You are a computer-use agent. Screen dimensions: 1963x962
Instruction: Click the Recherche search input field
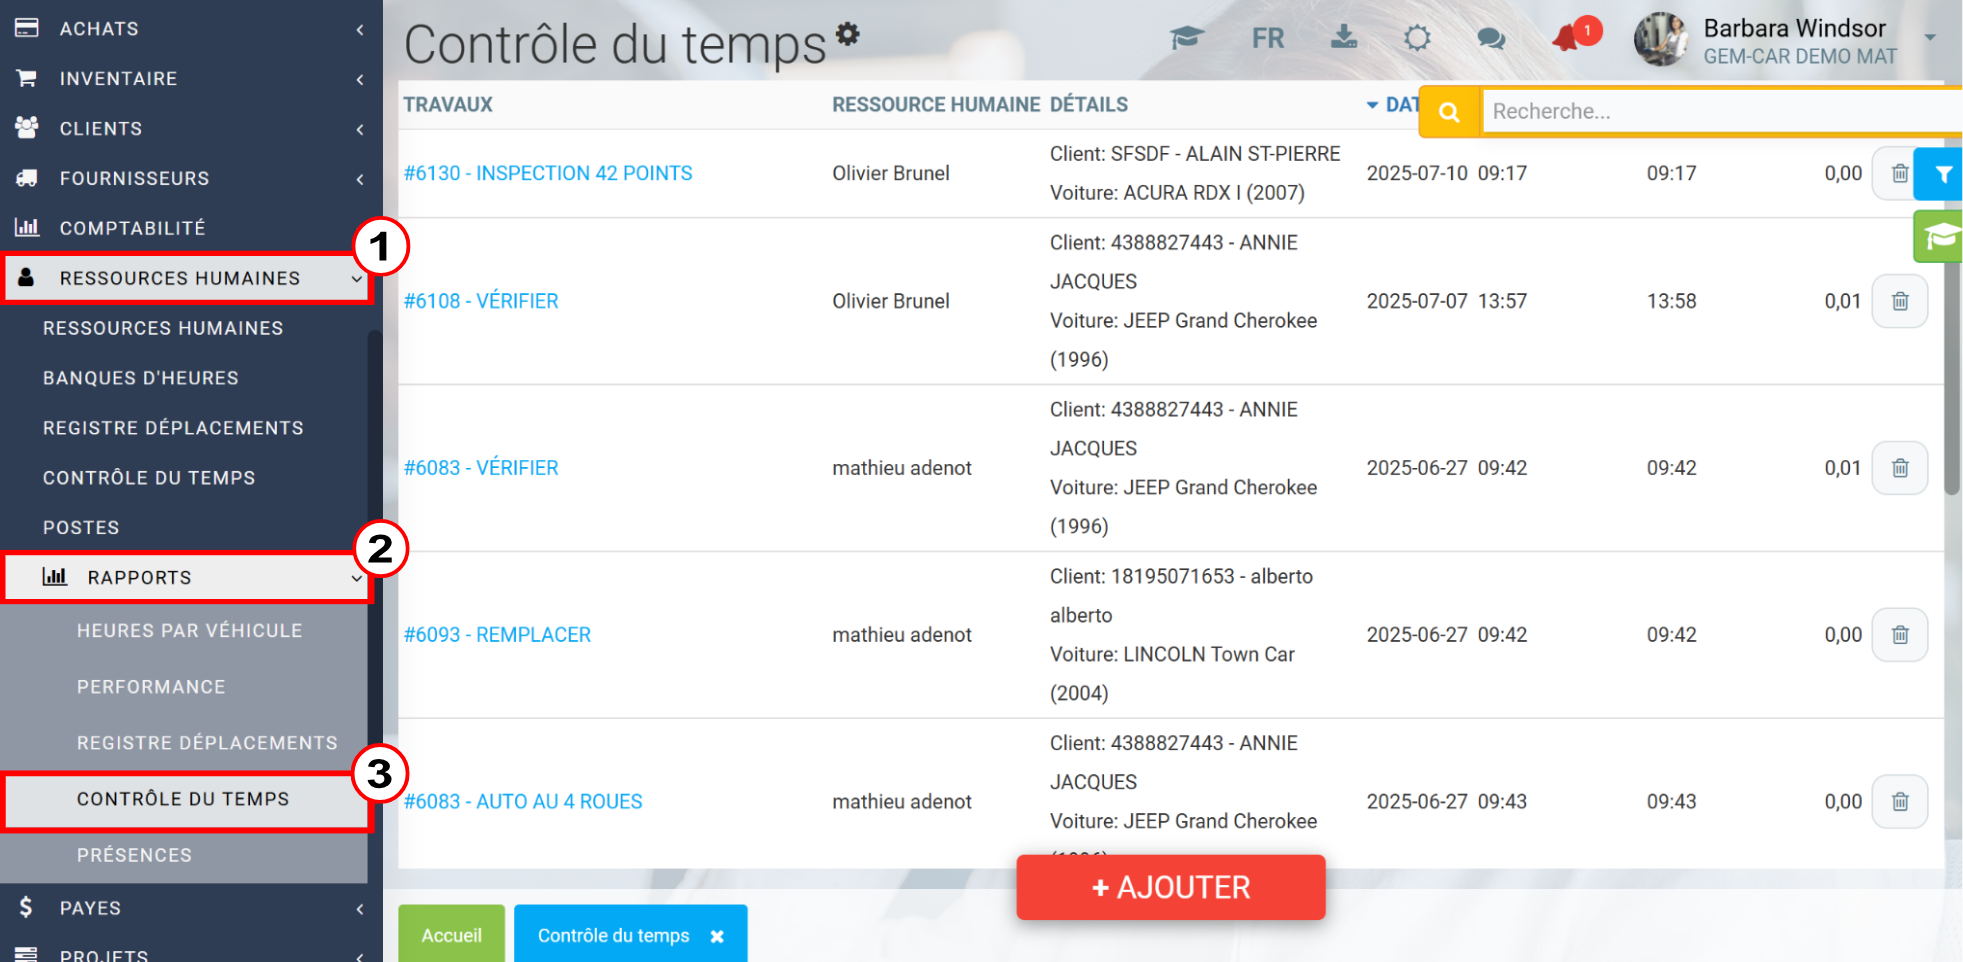pyautogui.click(x=1721, y=112)
